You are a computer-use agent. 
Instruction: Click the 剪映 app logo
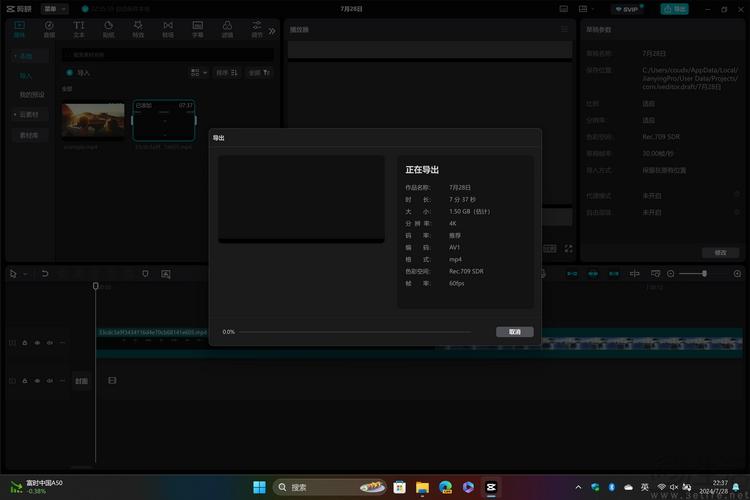coord(19,9)
